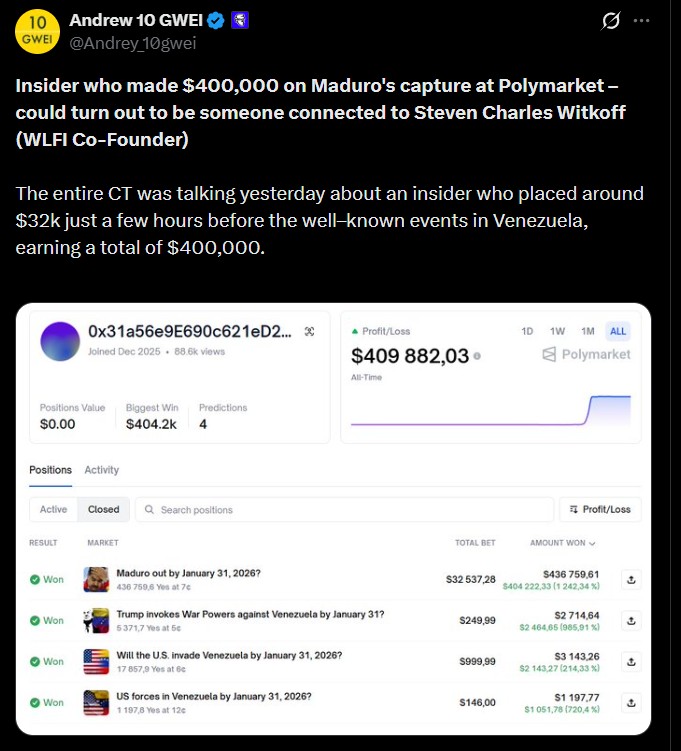Select the Closed positions filter
681x751 pixels.
(x=103, y=509)
